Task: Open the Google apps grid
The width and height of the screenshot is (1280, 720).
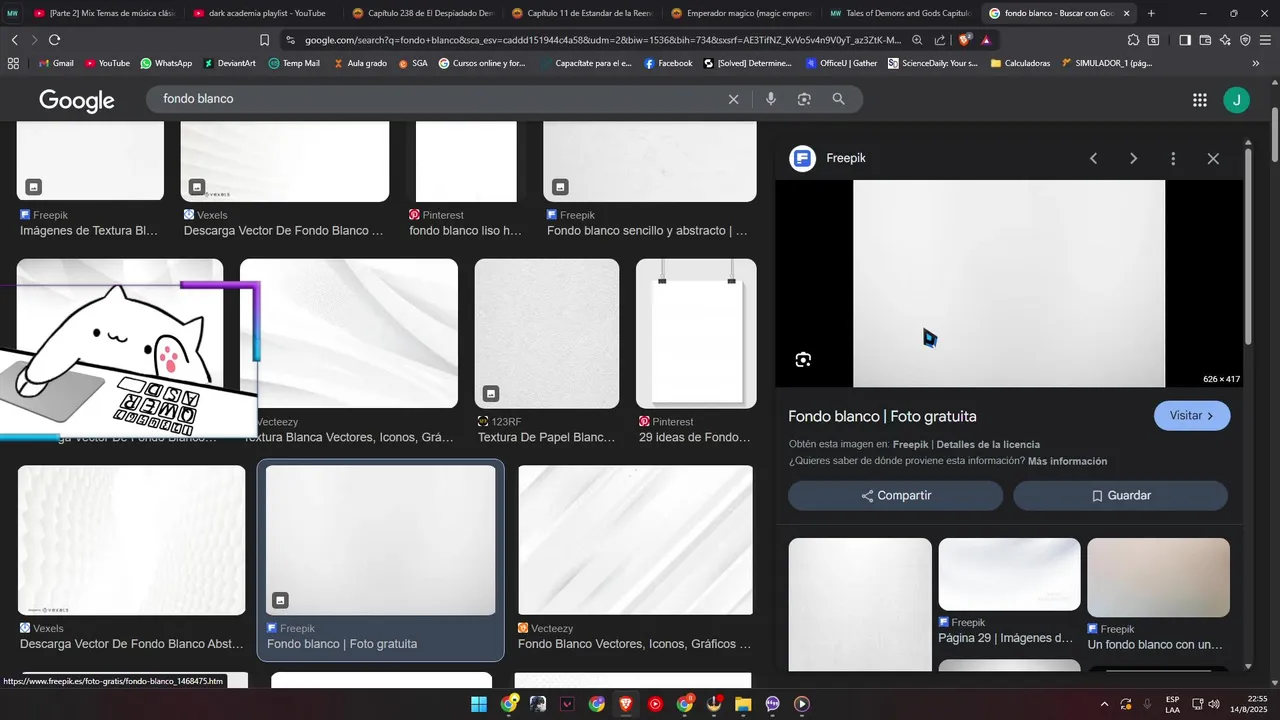Action: tap(1199, 100)
